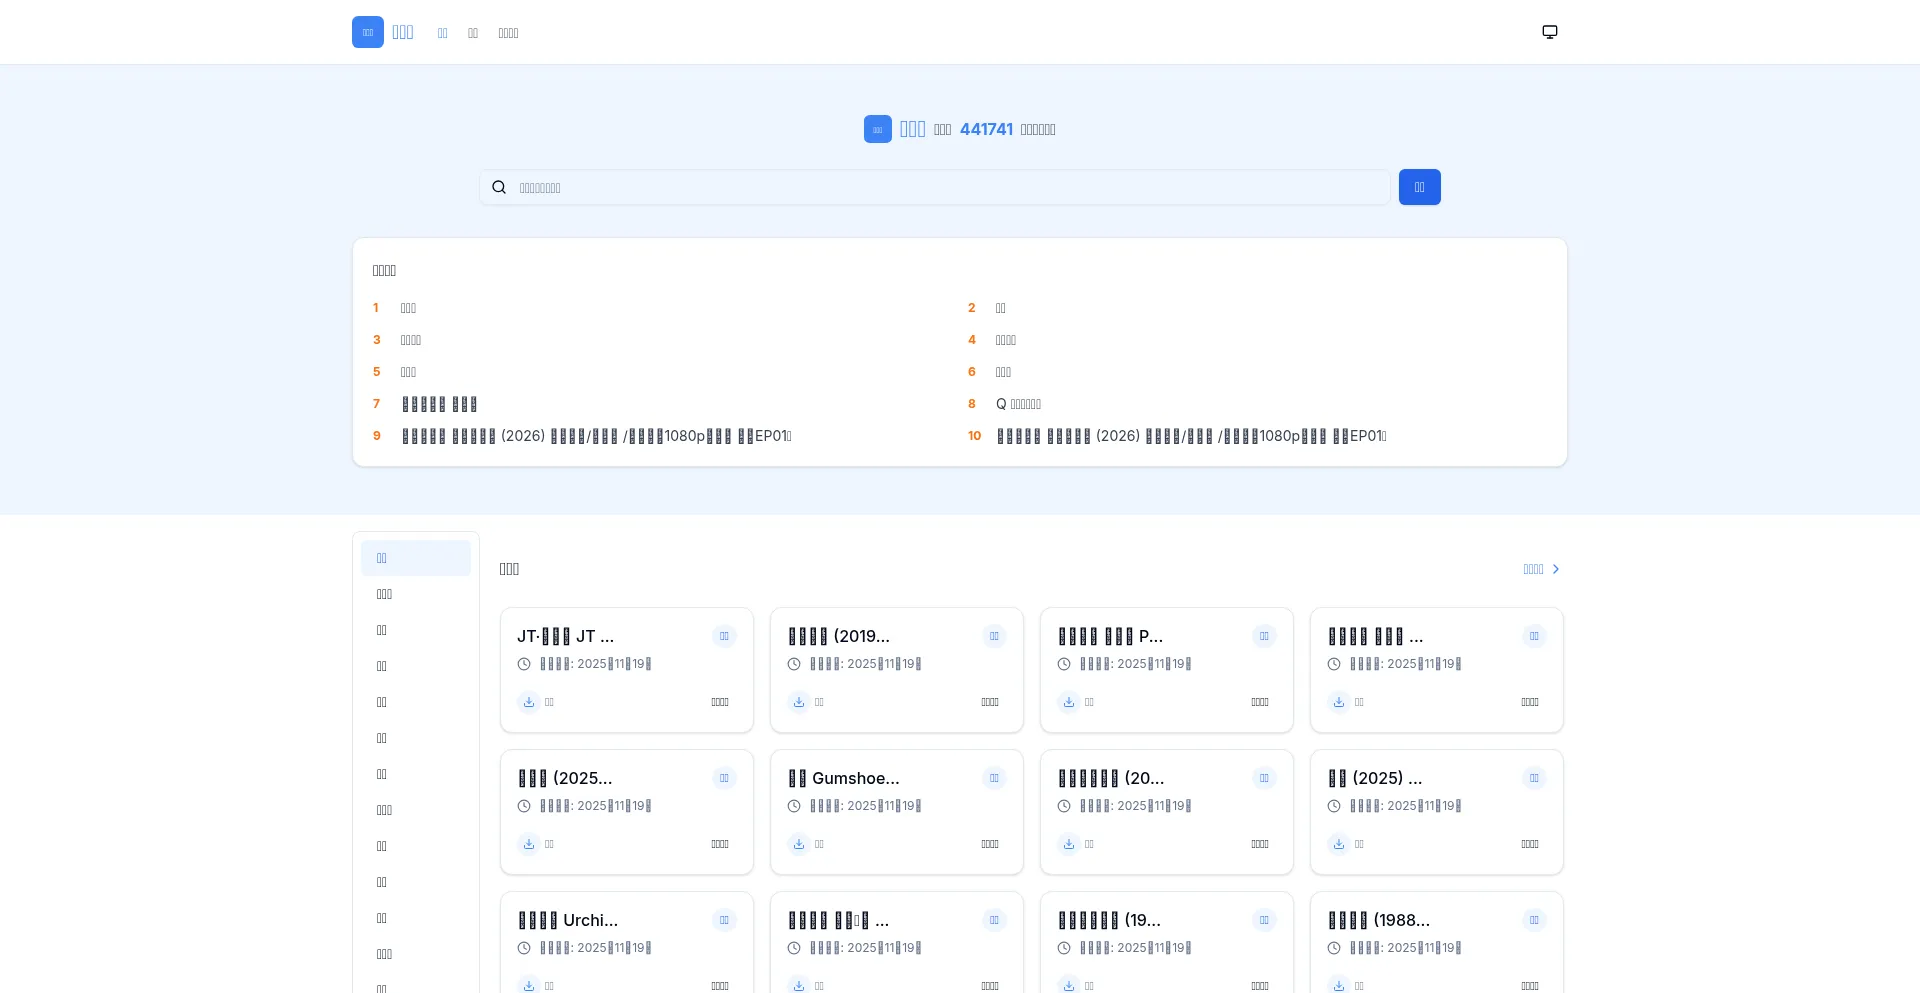Viewport: 1920px width, 993px height.
Task: Click the download icon on the JT card
Action: click(529, 702)
